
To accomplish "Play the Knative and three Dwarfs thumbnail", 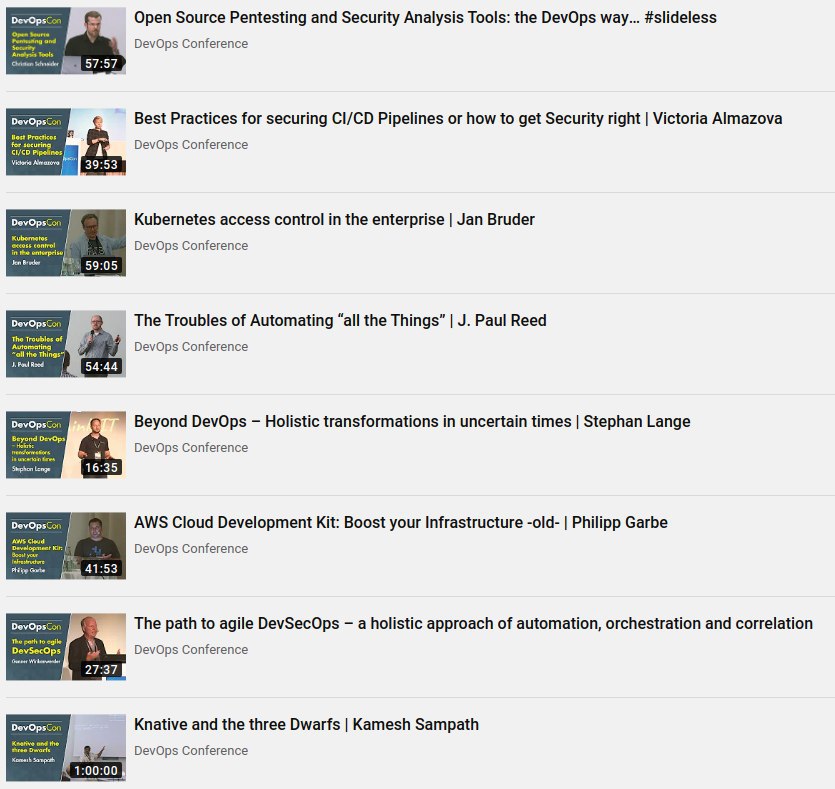I will pyautogui.click(x=66, y=748).
